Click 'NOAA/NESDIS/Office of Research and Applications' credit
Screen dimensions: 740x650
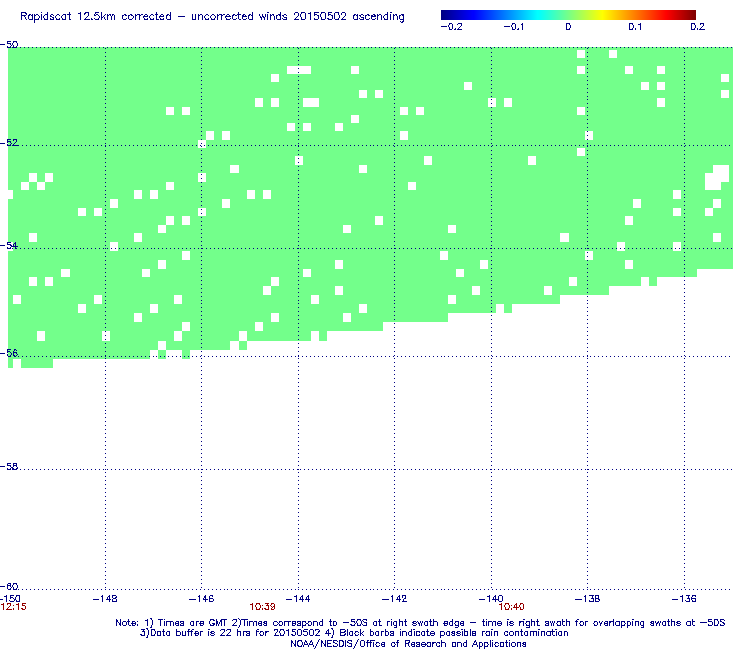(408, 643)
